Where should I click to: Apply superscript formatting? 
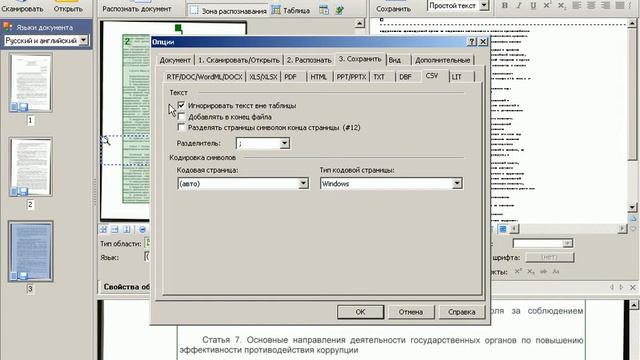pos(547,5)
